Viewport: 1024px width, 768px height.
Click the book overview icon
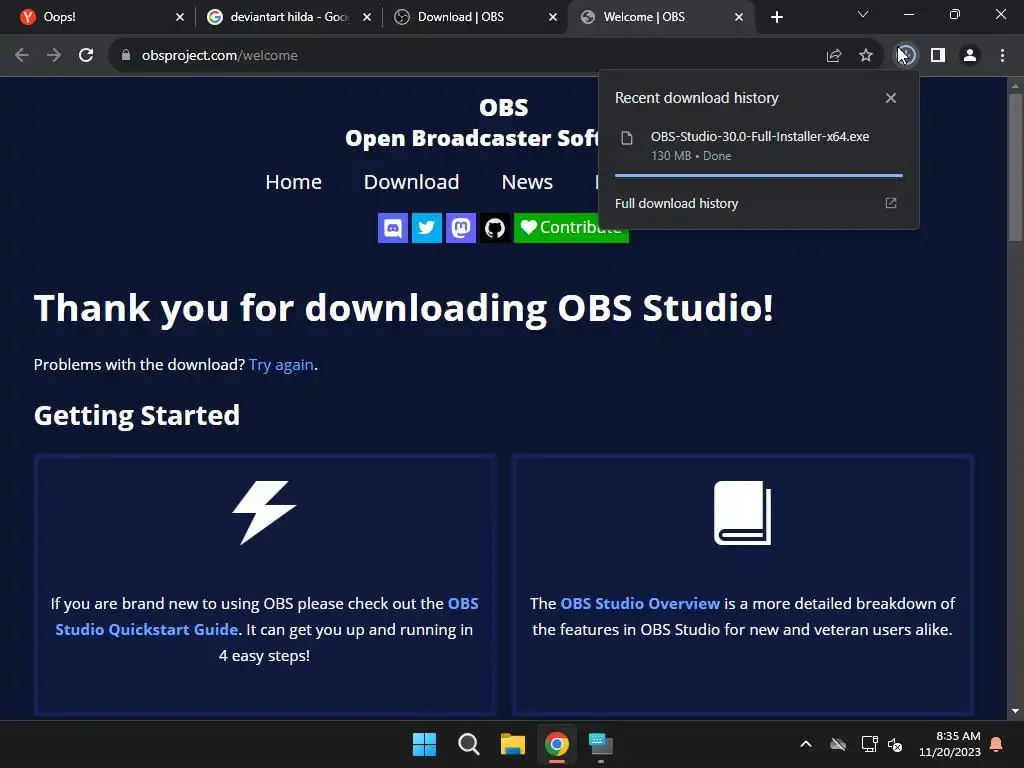743,513
